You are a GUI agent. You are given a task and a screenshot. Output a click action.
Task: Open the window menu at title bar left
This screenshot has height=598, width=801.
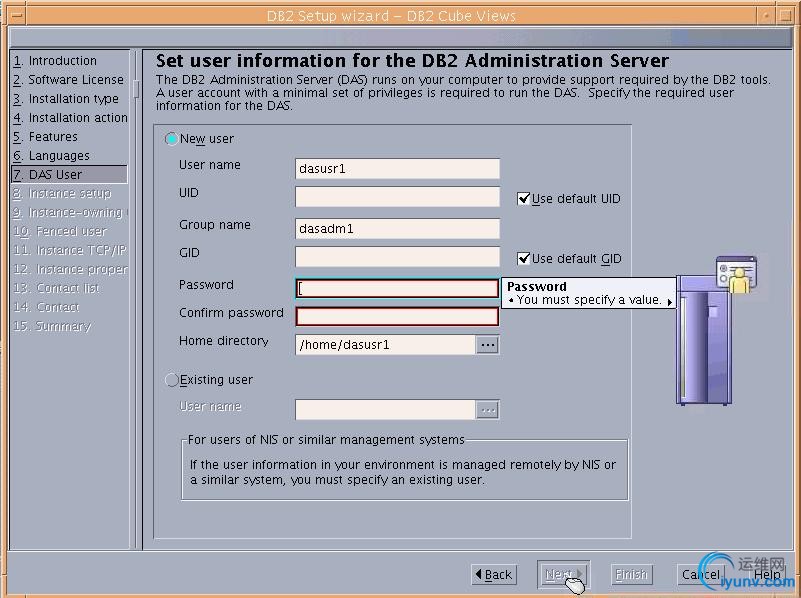(x=16, y=16)
